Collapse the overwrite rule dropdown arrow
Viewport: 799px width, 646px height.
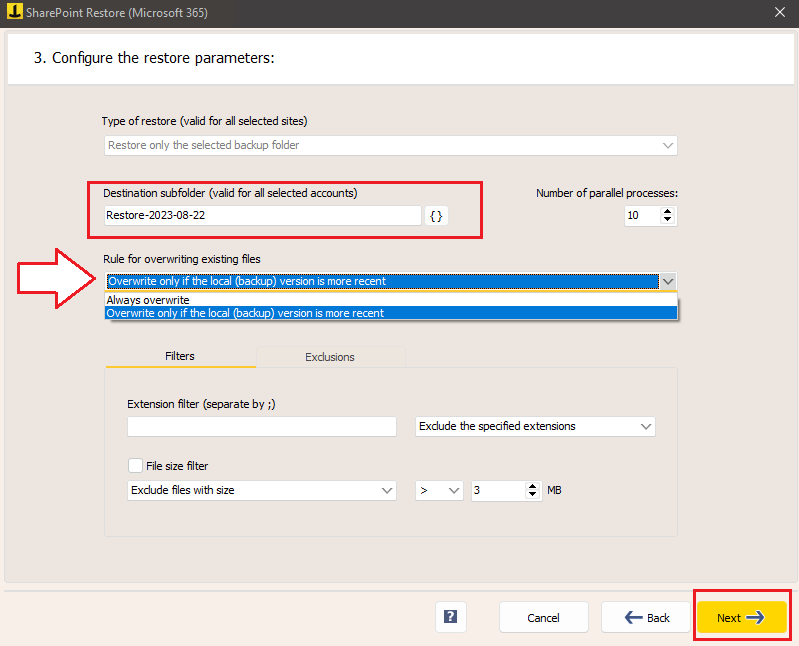669,281
